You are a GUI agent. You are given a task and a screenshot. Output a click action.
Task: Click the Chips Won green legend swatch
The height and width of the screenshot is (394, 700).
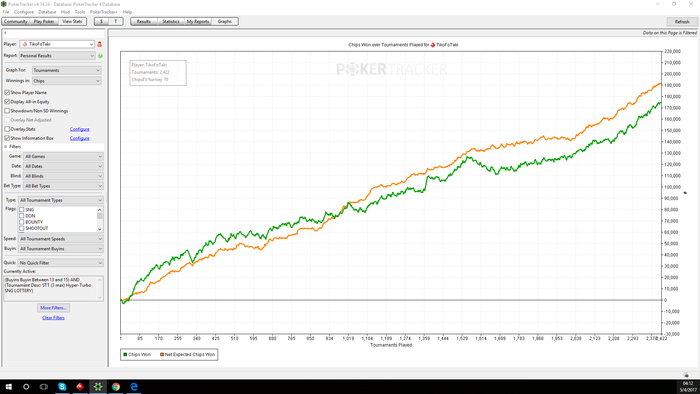point(125,354)
